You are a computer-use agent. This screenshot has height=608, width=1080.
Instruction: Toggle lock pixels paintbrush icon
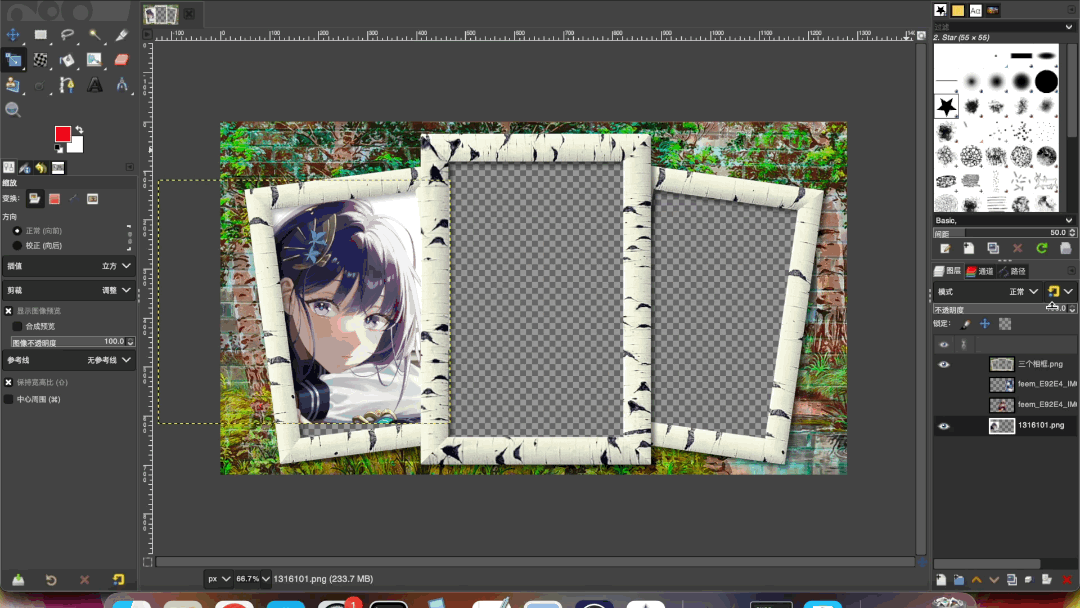966,324
